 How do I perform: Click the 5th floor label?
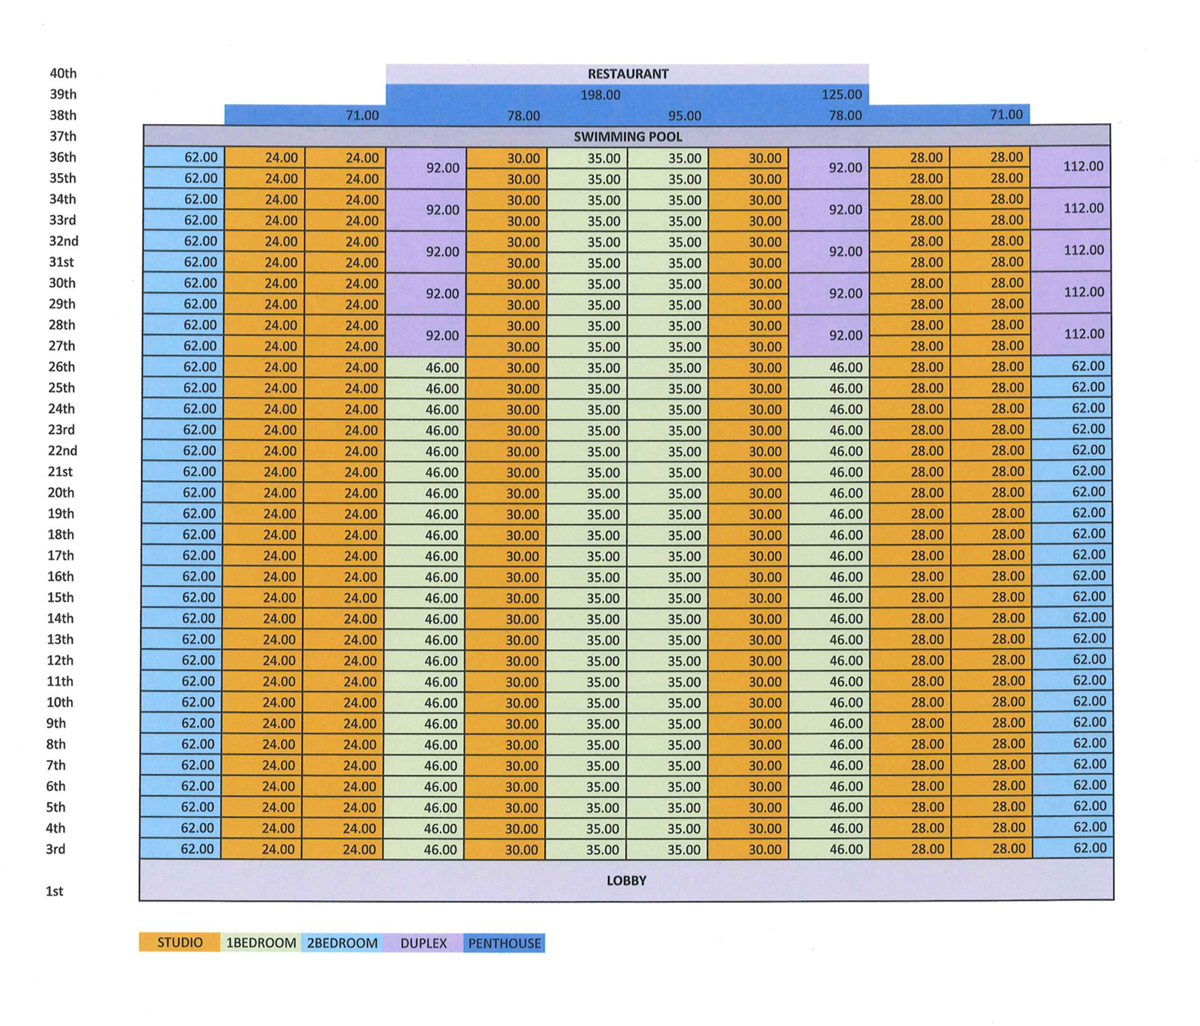pos(56,807)
